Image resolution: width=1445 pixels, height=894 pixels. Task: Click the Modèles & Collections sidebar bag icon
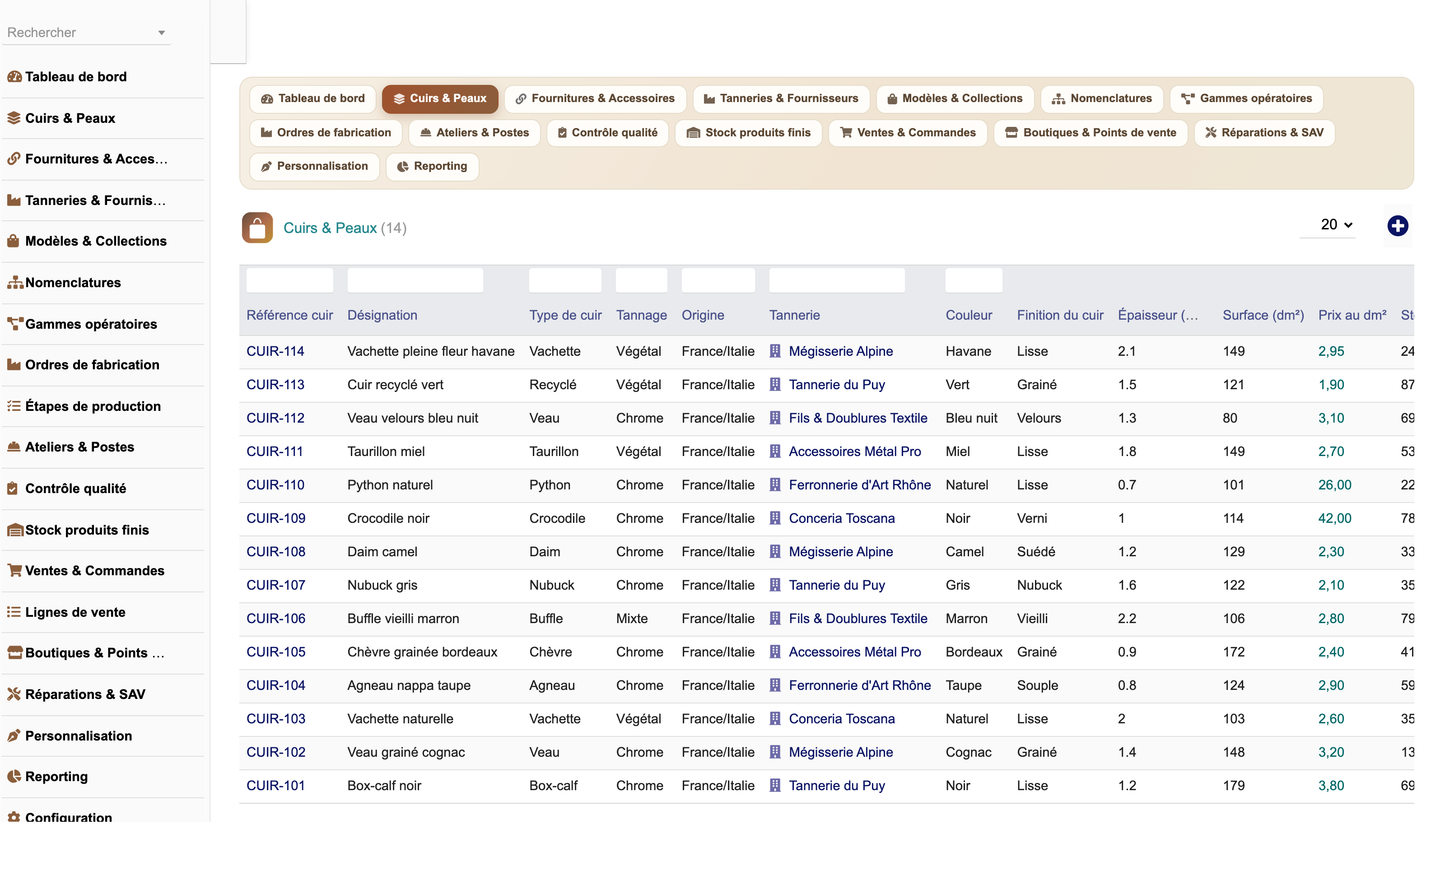pos(14,241)
